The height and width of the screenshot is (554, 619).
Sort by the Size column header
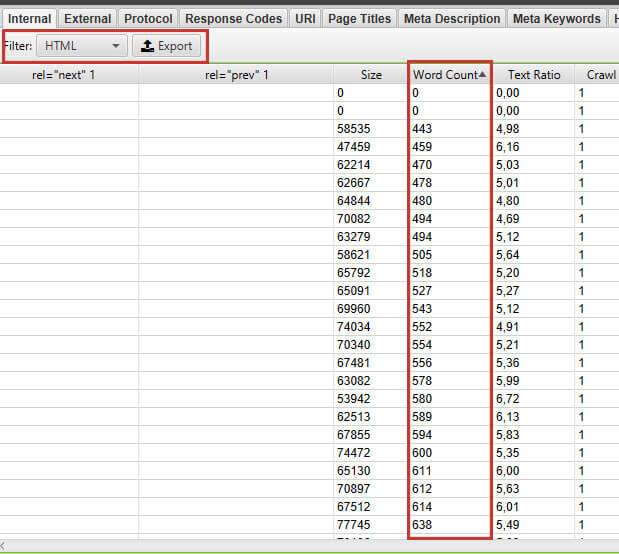(371, 75)
